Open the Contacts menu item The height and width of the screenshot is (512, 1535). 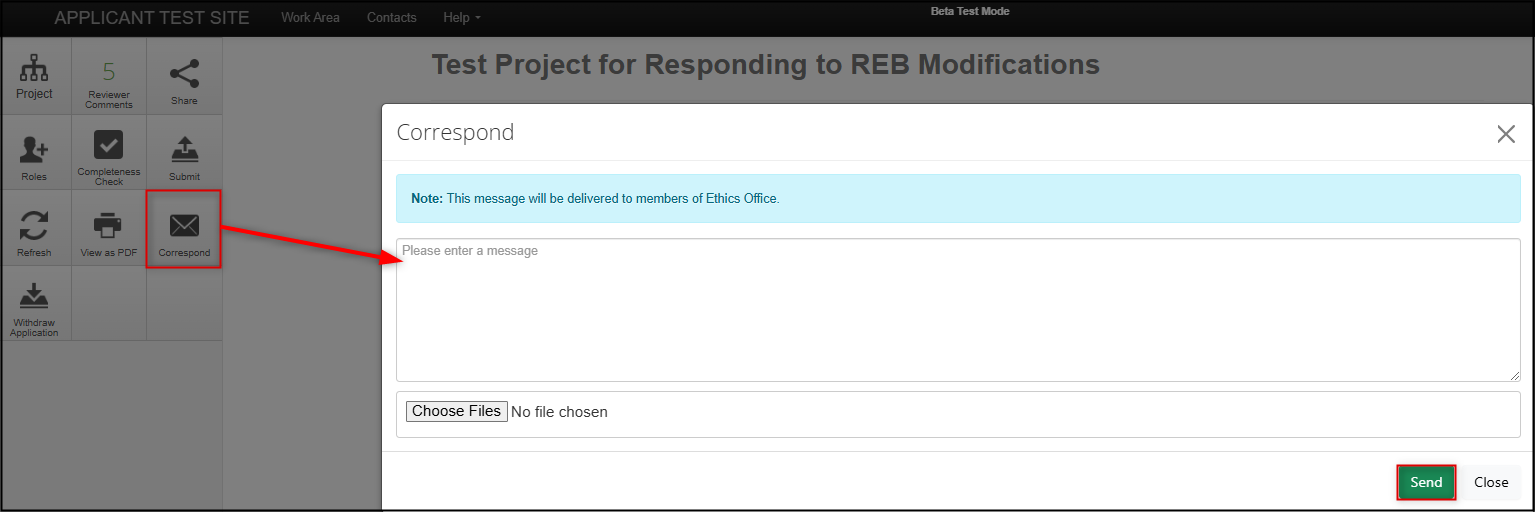(x=392, y=17)
